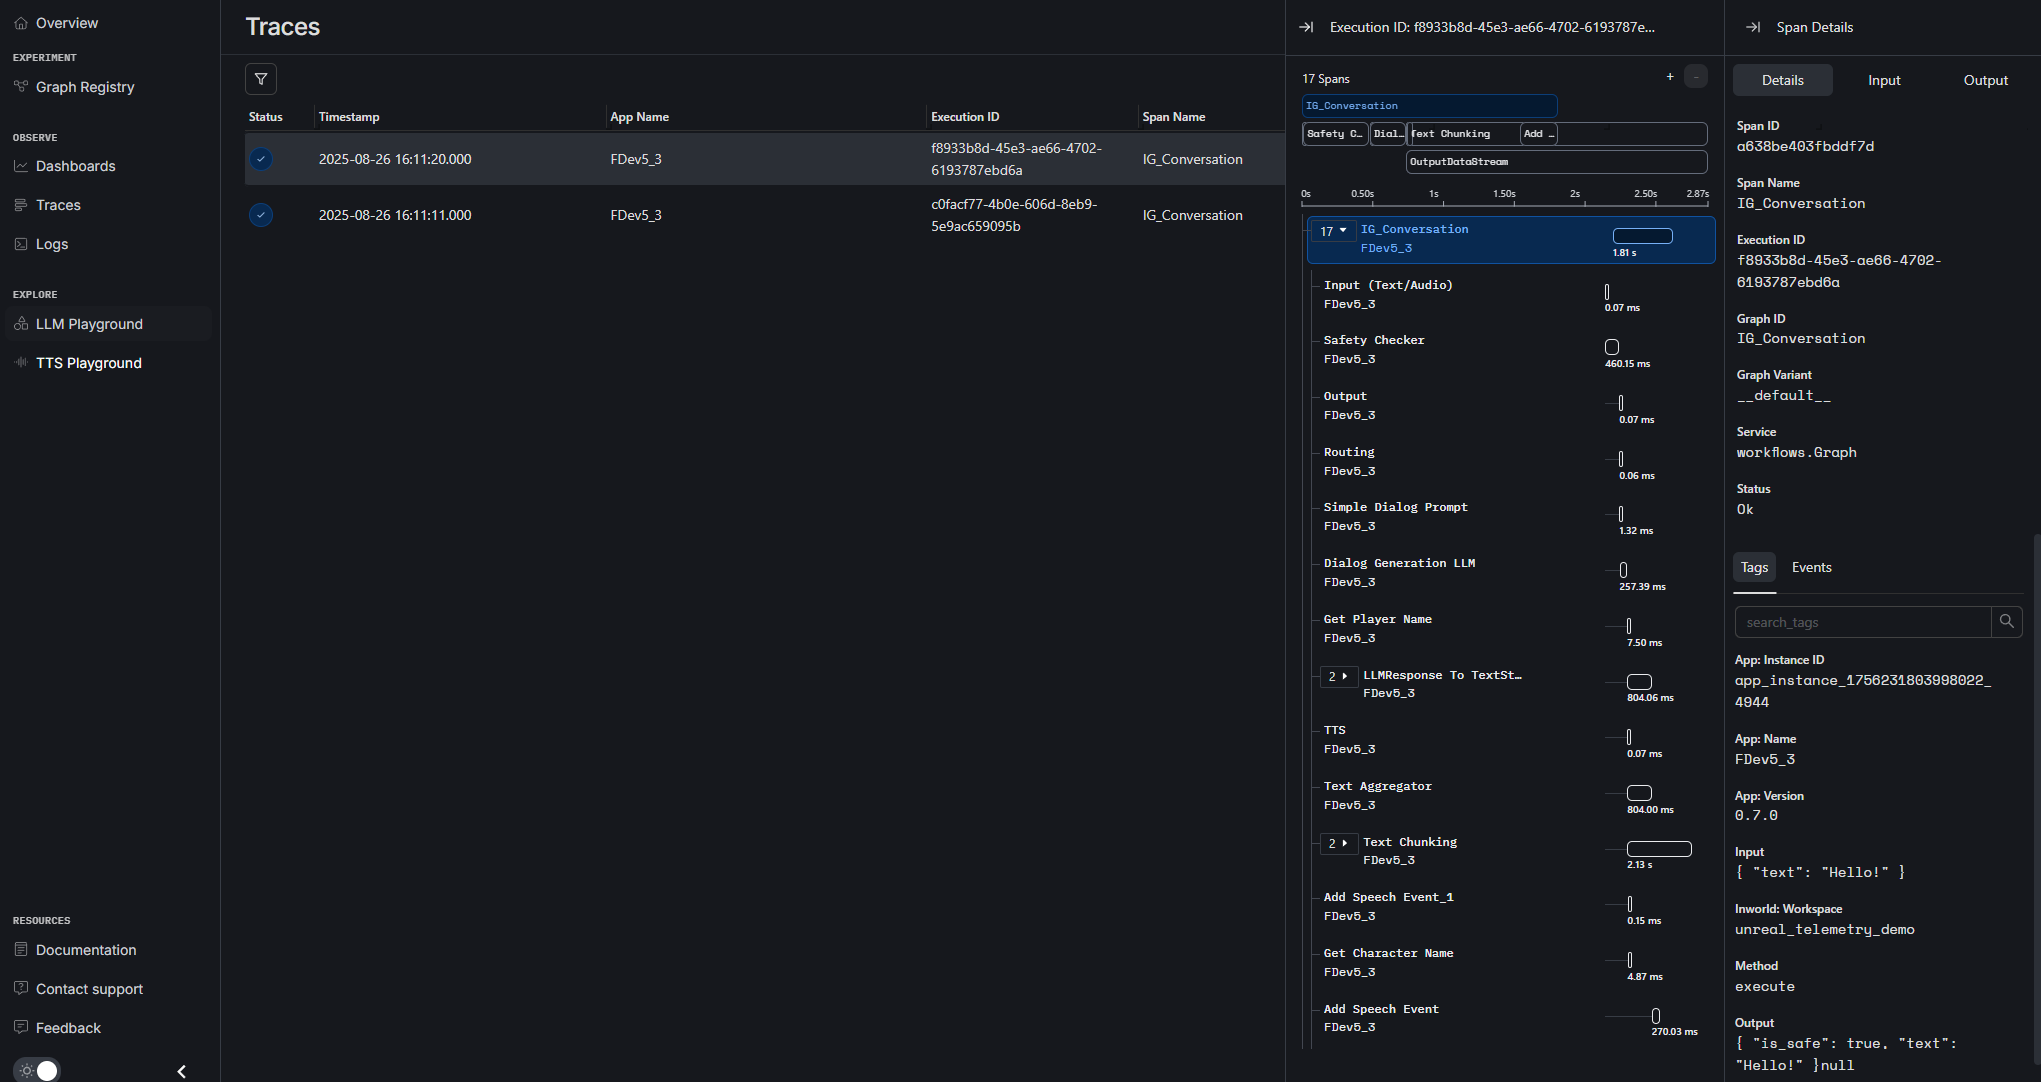Click the search_tags input field
Image resolution: width=2041 pixels, height=1082 pixels.
tap(1862, 622)
